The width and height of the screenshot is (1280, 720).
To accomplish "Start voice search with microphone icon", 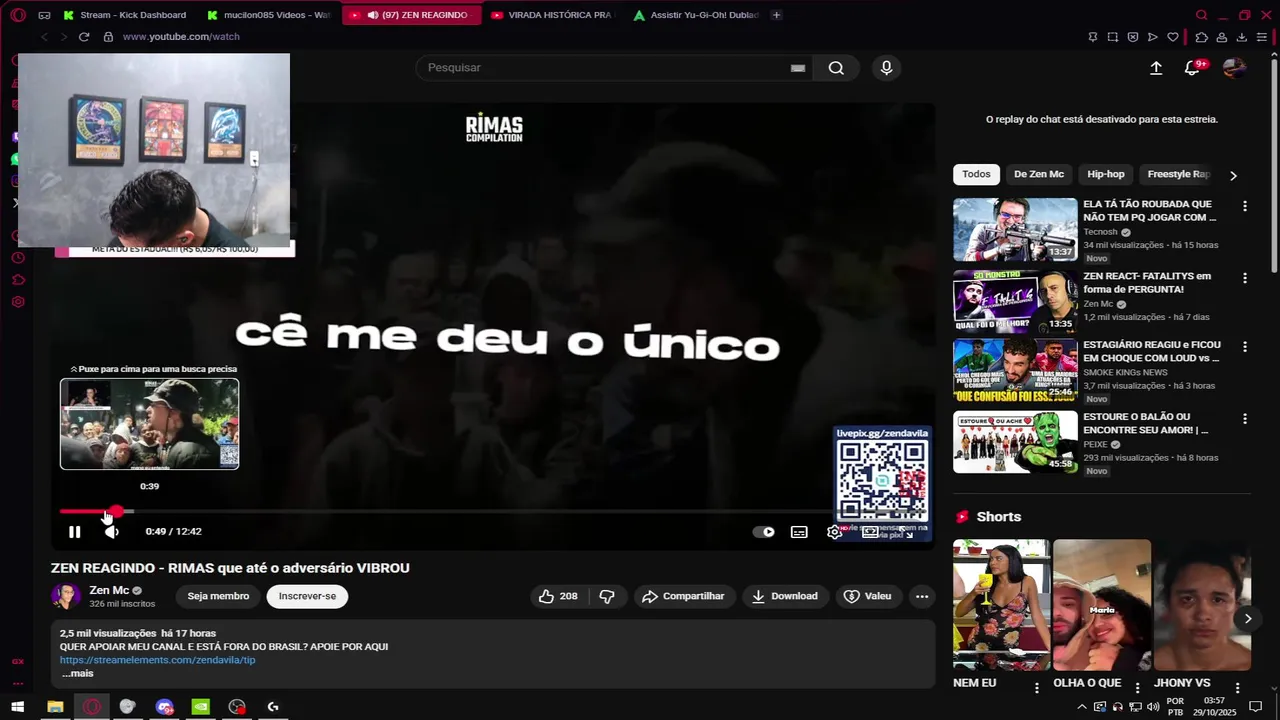I will pyautogui.click(x=886, y=68).
